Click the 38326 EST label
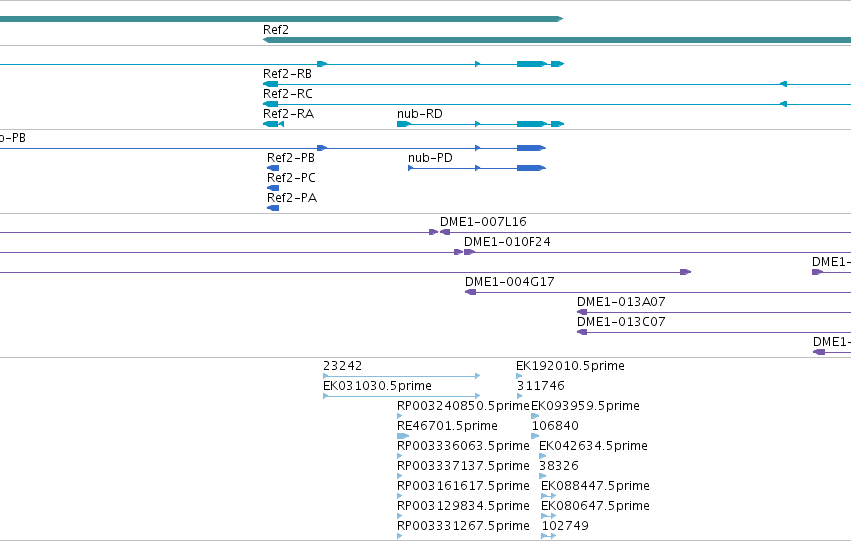This screenshot has height=541, width=851. 559,467
